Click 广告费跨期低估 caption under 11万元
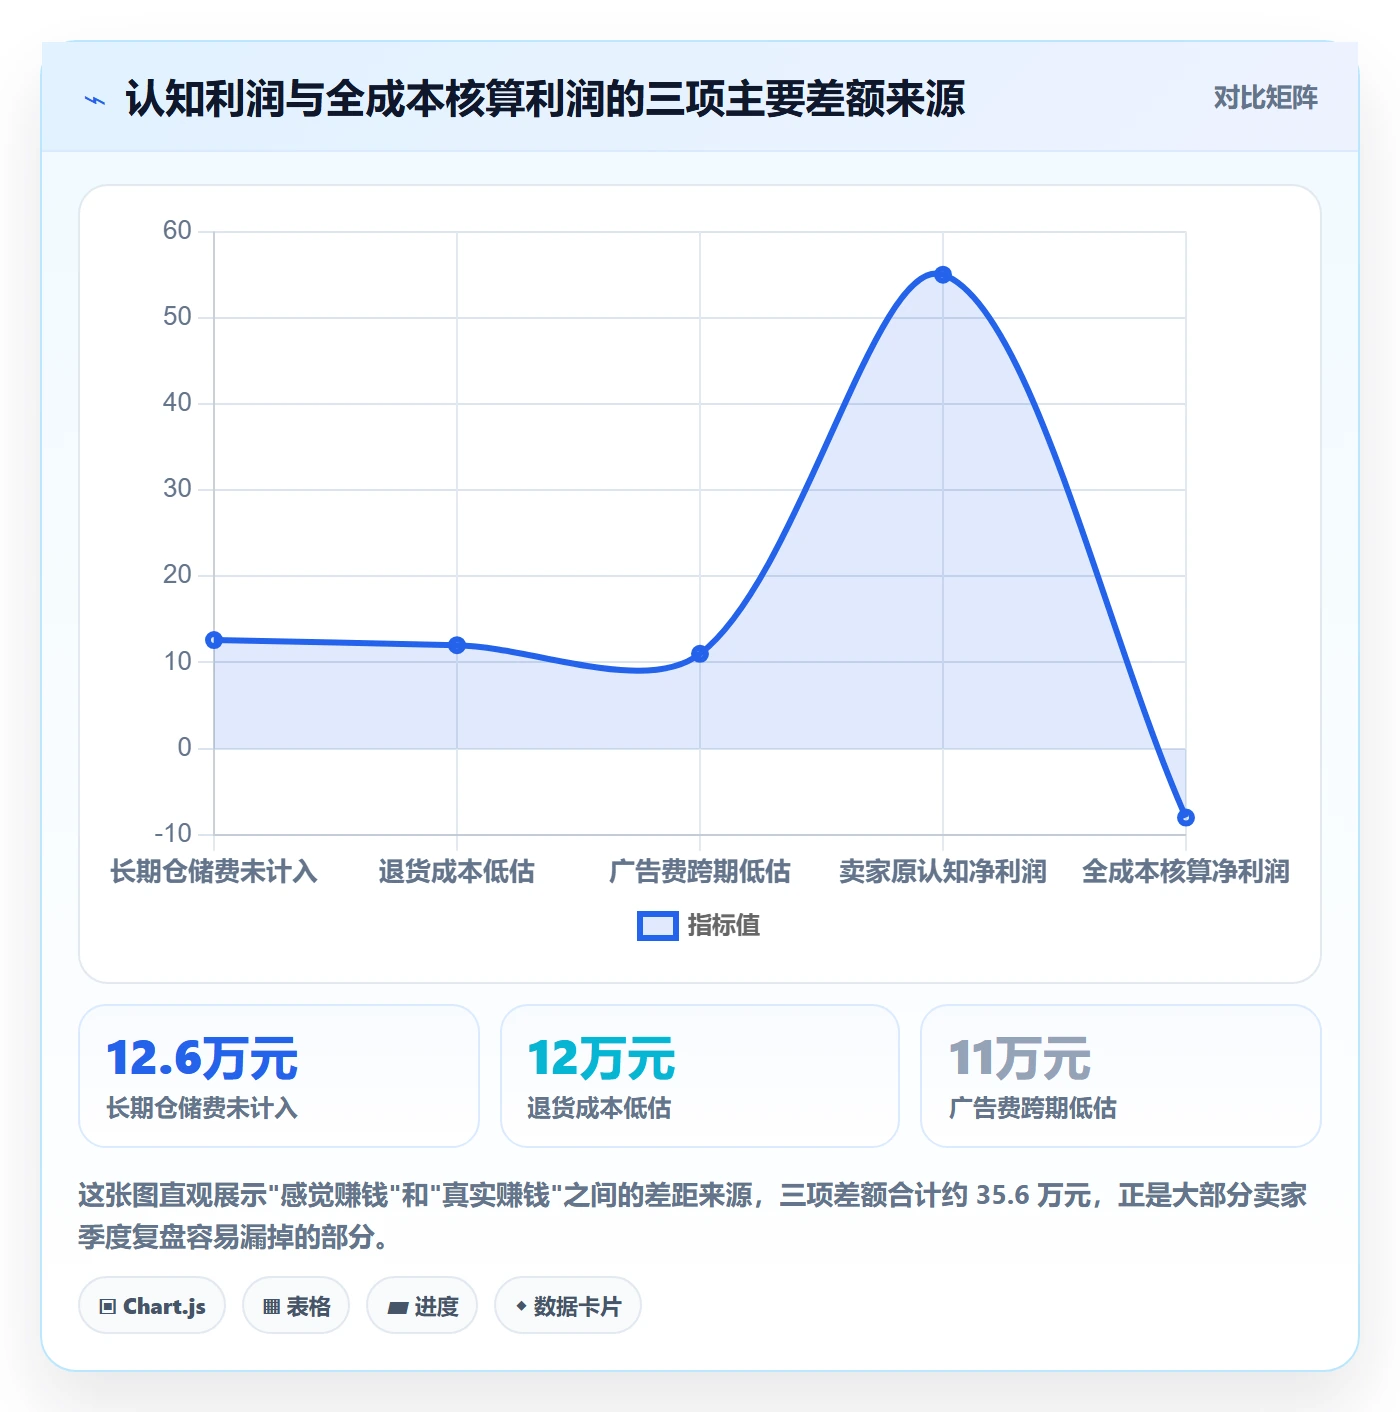Image resolution: width=1400 pixels, height=1412 pixels. pyautogui.click(x=1033, y=1109)
